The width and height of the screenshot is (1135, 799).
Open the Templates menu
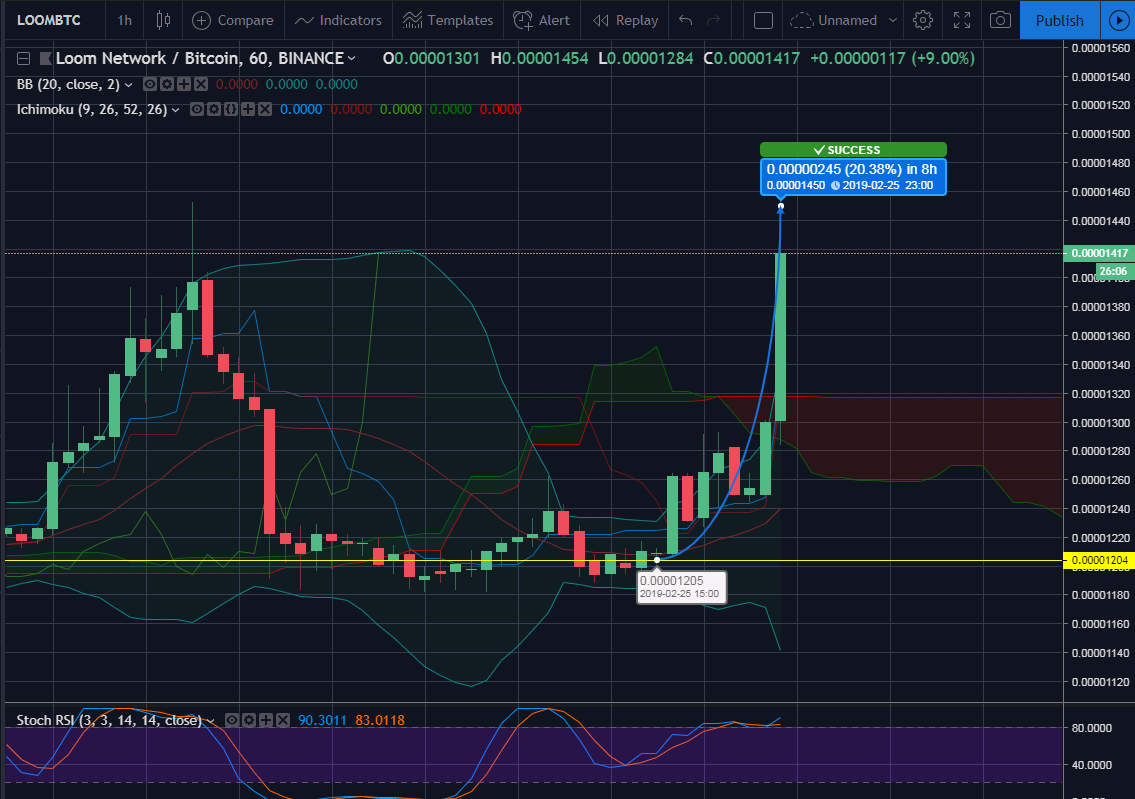[x=448, y=20]
